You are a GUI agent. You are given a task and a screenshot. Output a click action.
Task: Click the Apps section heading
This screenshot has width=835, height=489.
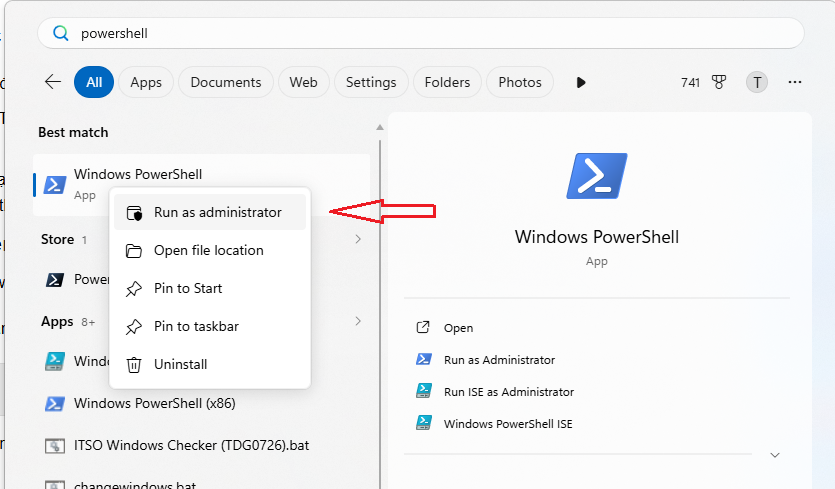point(57,322)
